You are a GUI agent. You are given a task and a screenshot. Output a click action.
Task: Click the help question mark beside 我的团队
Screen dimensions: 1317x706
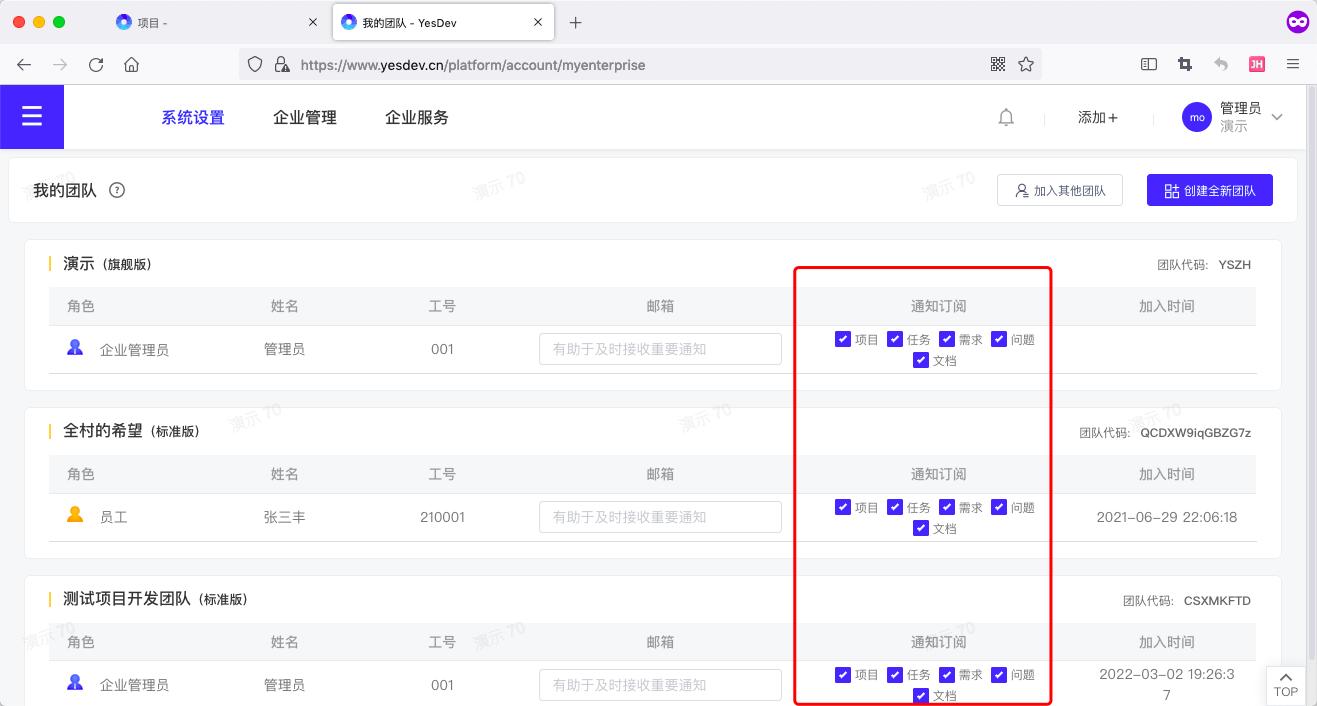(x=117, y=190)
